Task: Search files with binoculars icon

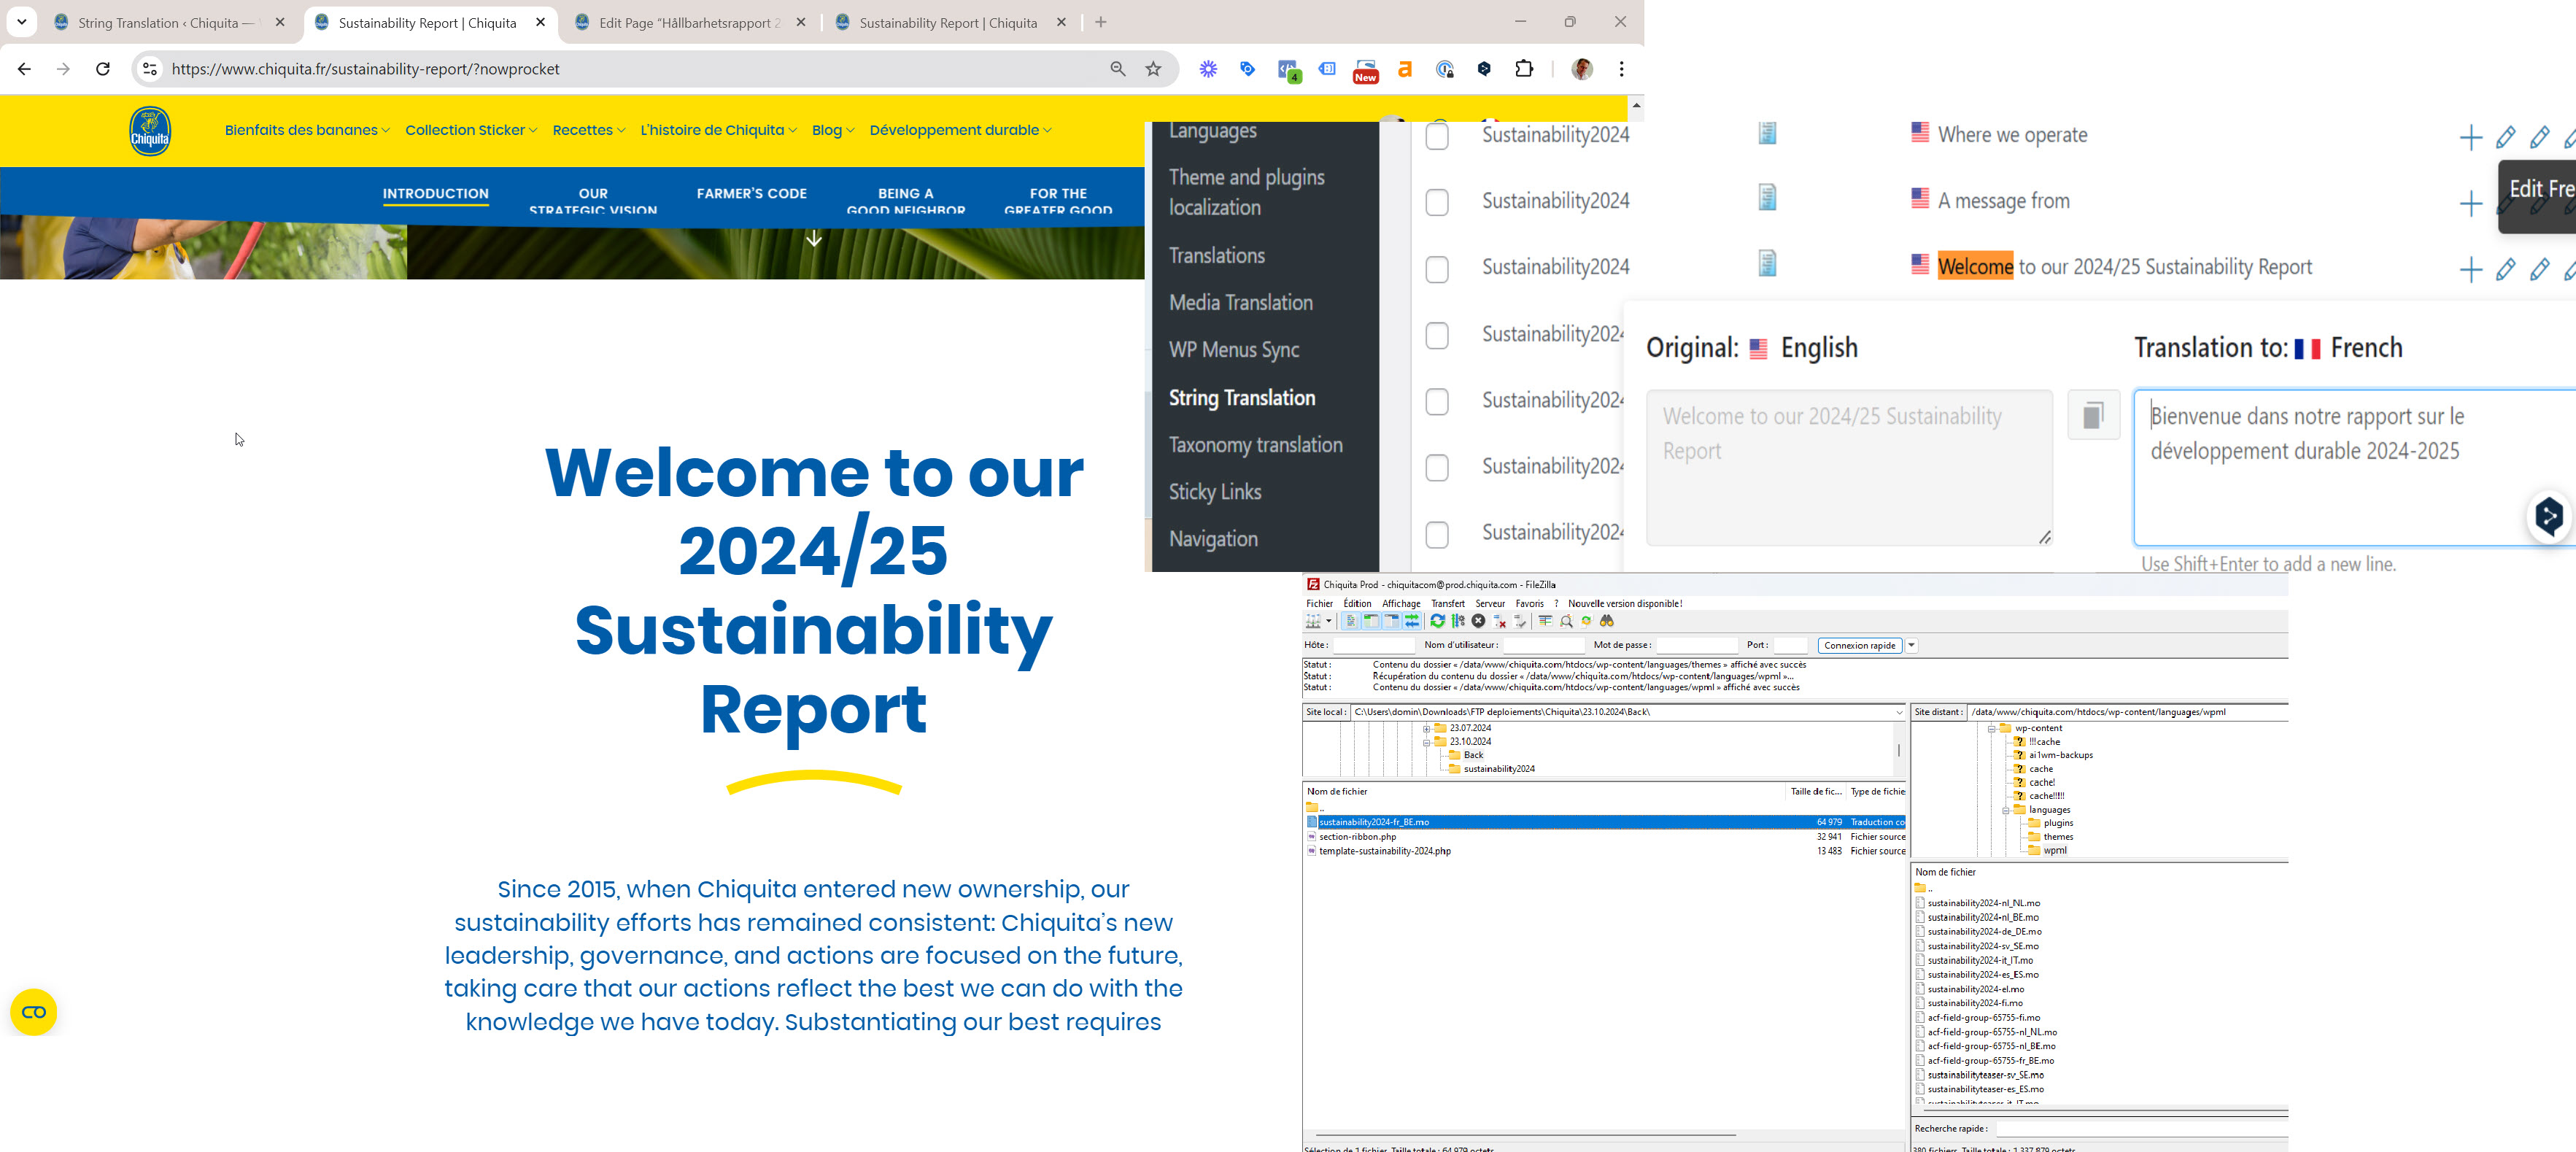Action: pyautogui.click(x=1607, y=621)
